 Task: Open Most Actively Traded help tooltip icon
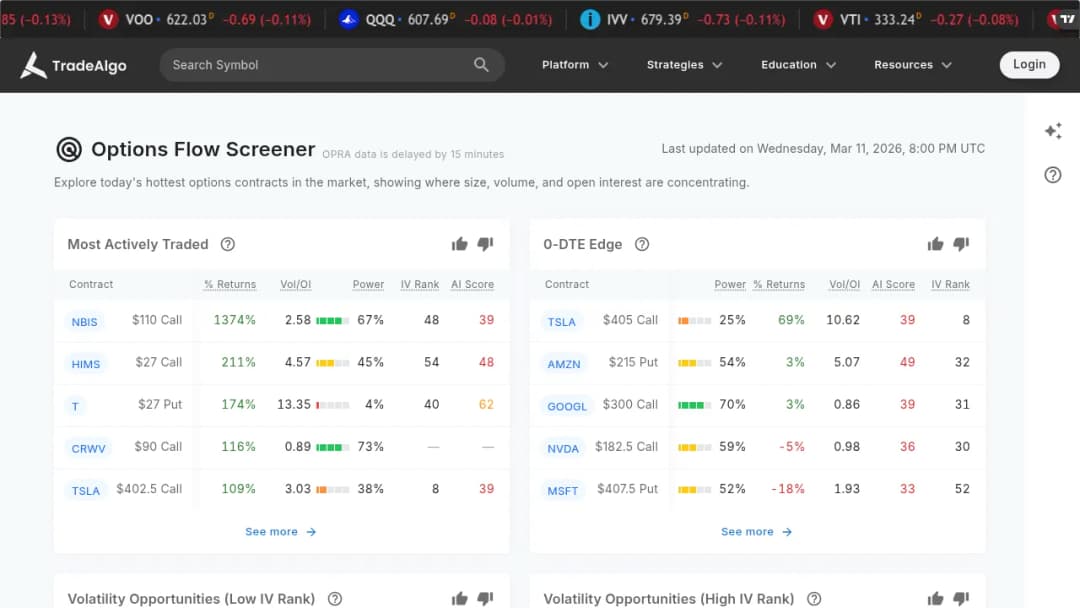pos(228,244)
